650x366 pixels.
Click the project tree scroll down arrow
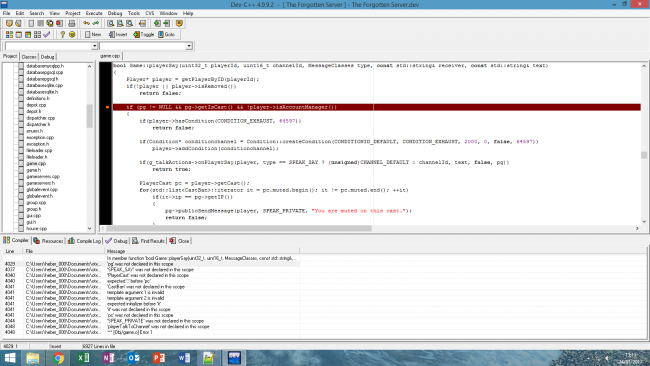click(90, 228)
